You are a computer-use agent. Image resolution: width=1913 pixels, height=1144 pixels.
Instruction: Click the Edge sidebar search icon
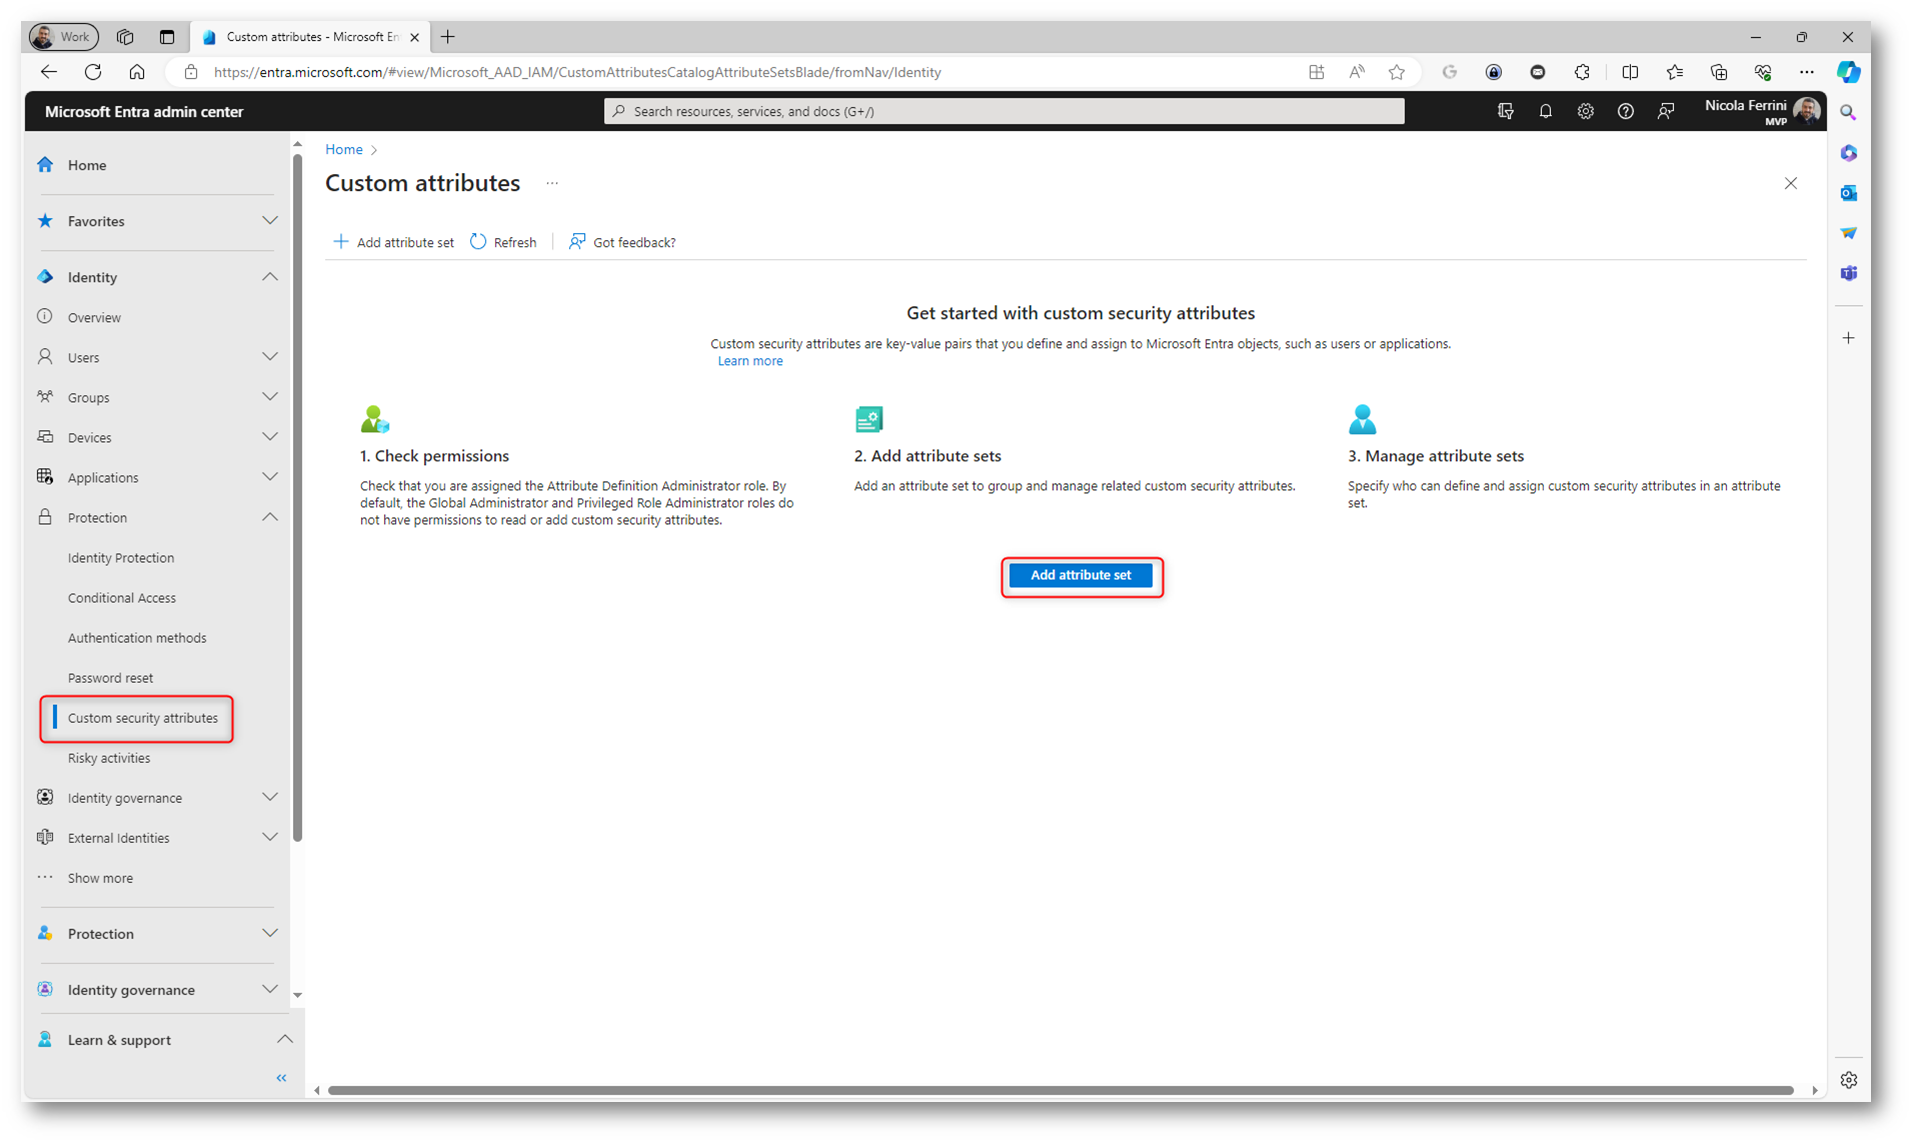click(x=1848, y=113)
